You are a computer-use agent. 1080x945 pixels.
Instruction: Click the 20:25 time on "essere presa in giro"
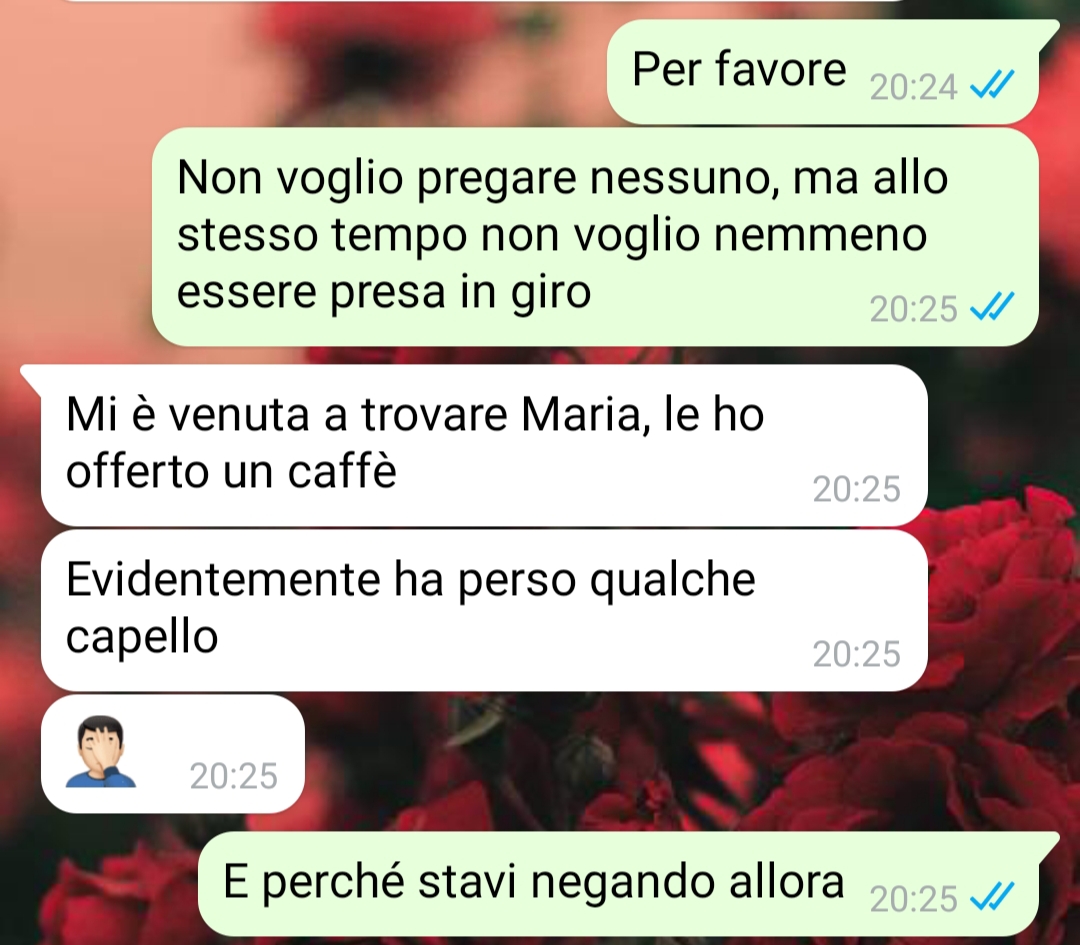(x=913, y=309)
